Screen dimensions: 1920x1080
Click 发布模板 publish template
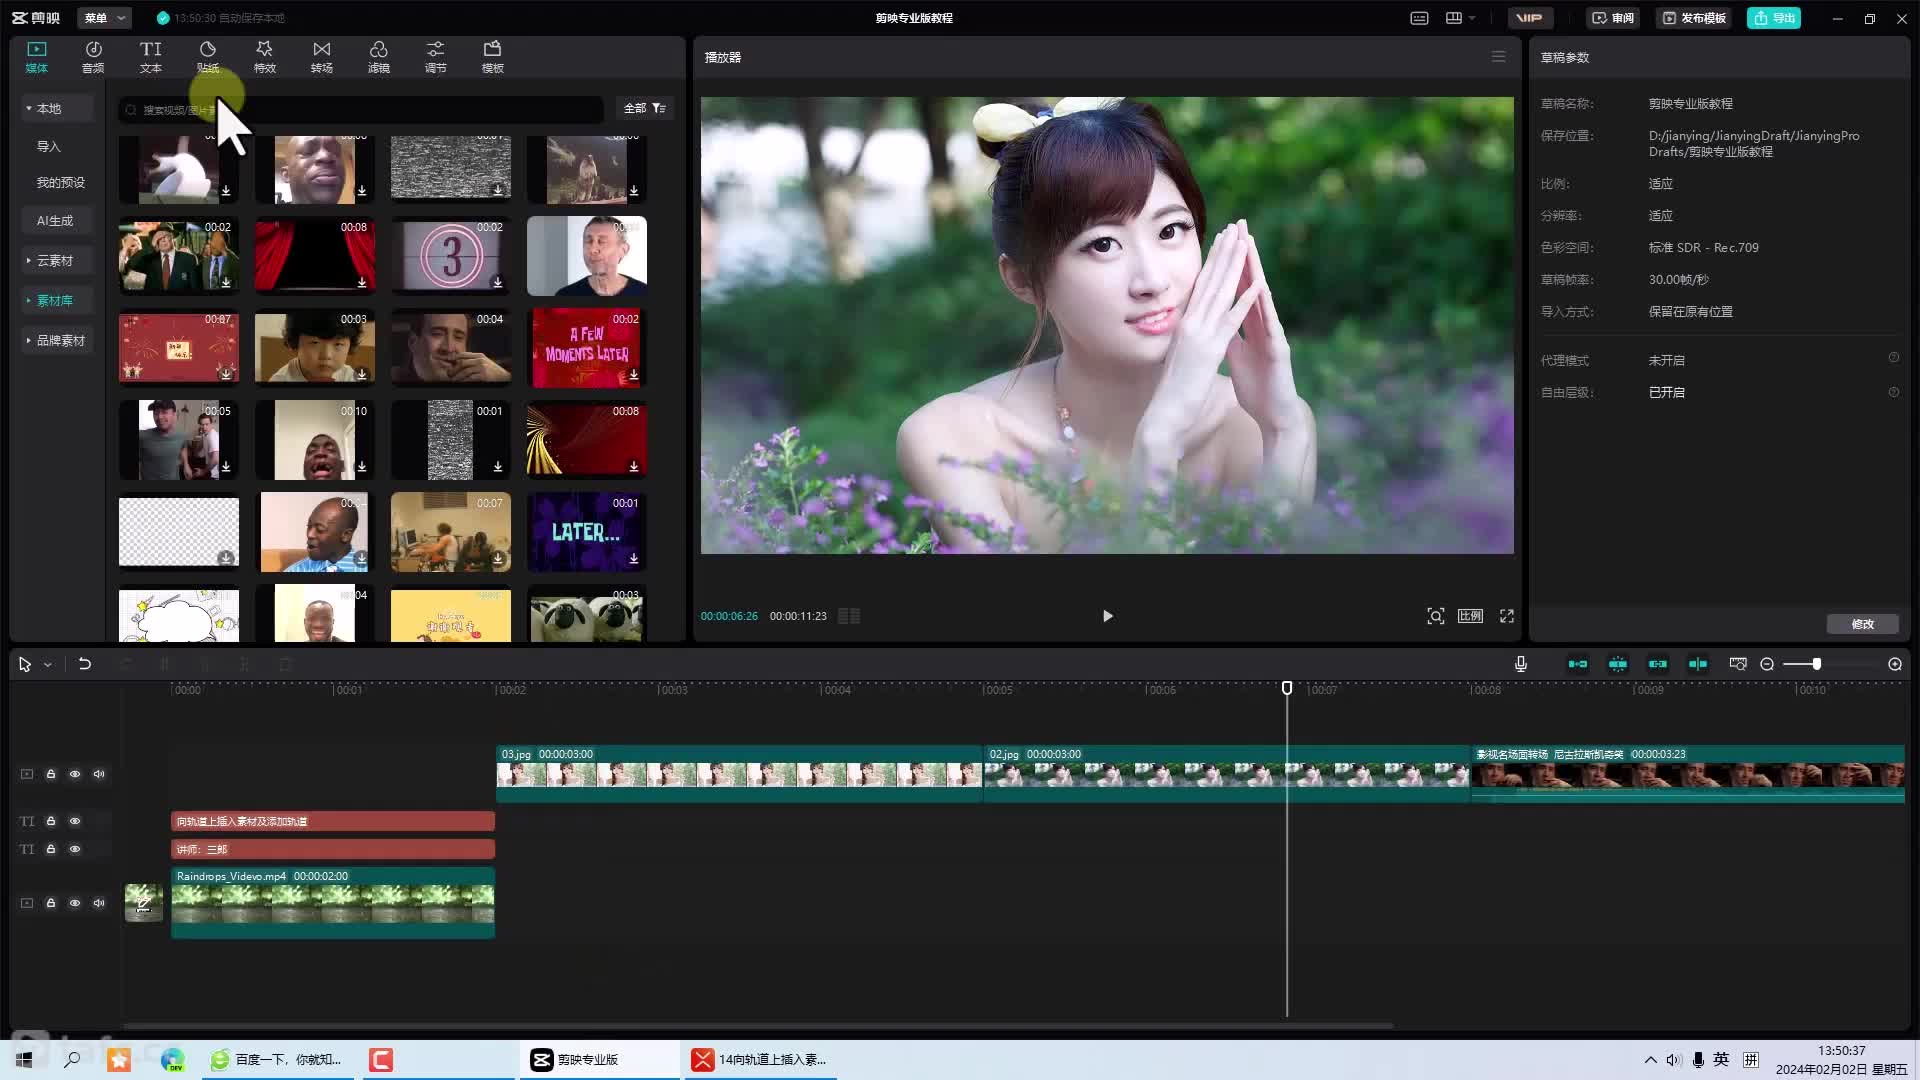(1694, 18)
